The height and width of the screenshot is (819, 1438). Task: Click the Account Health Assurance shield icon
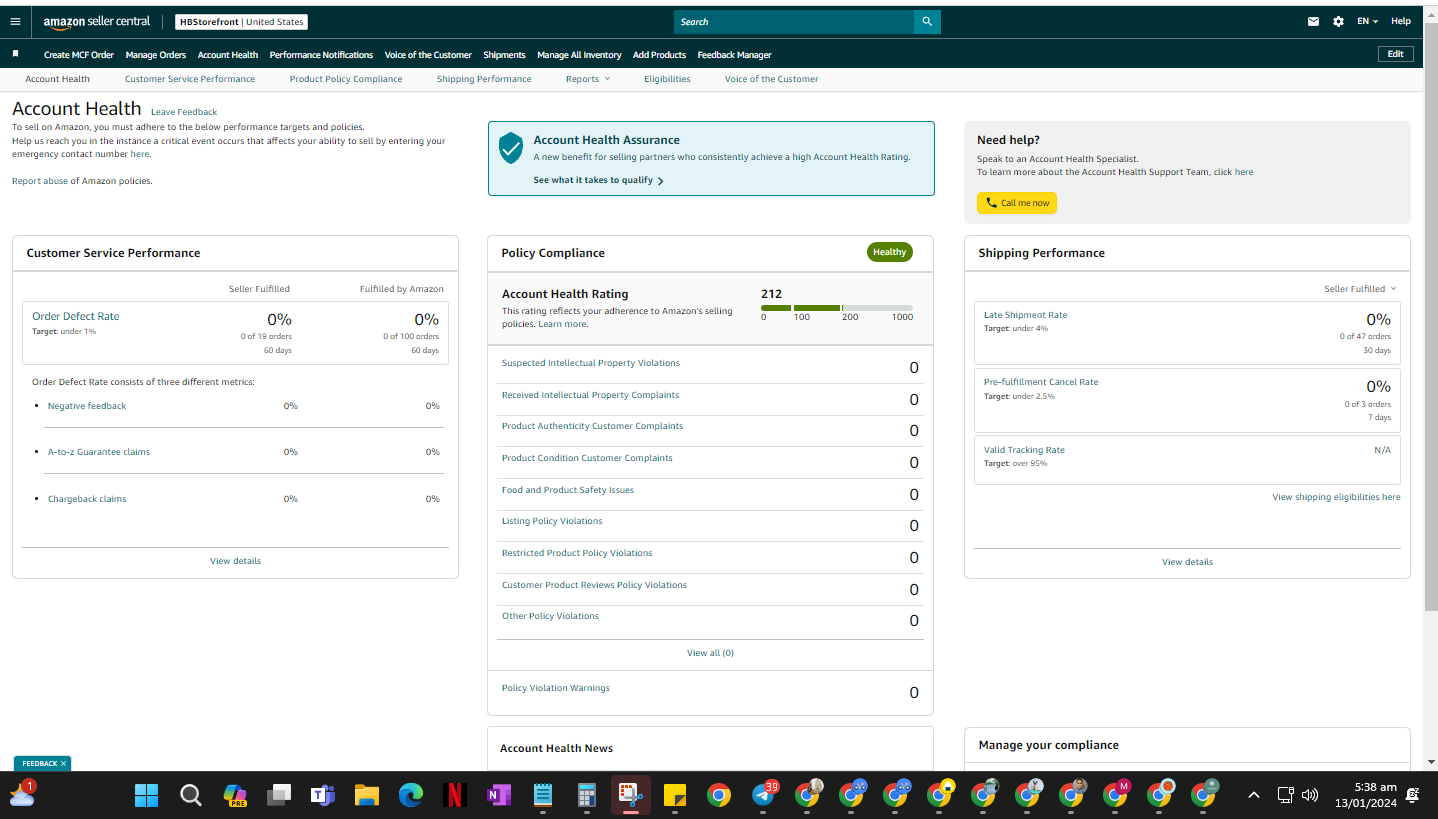coord(511,148)
